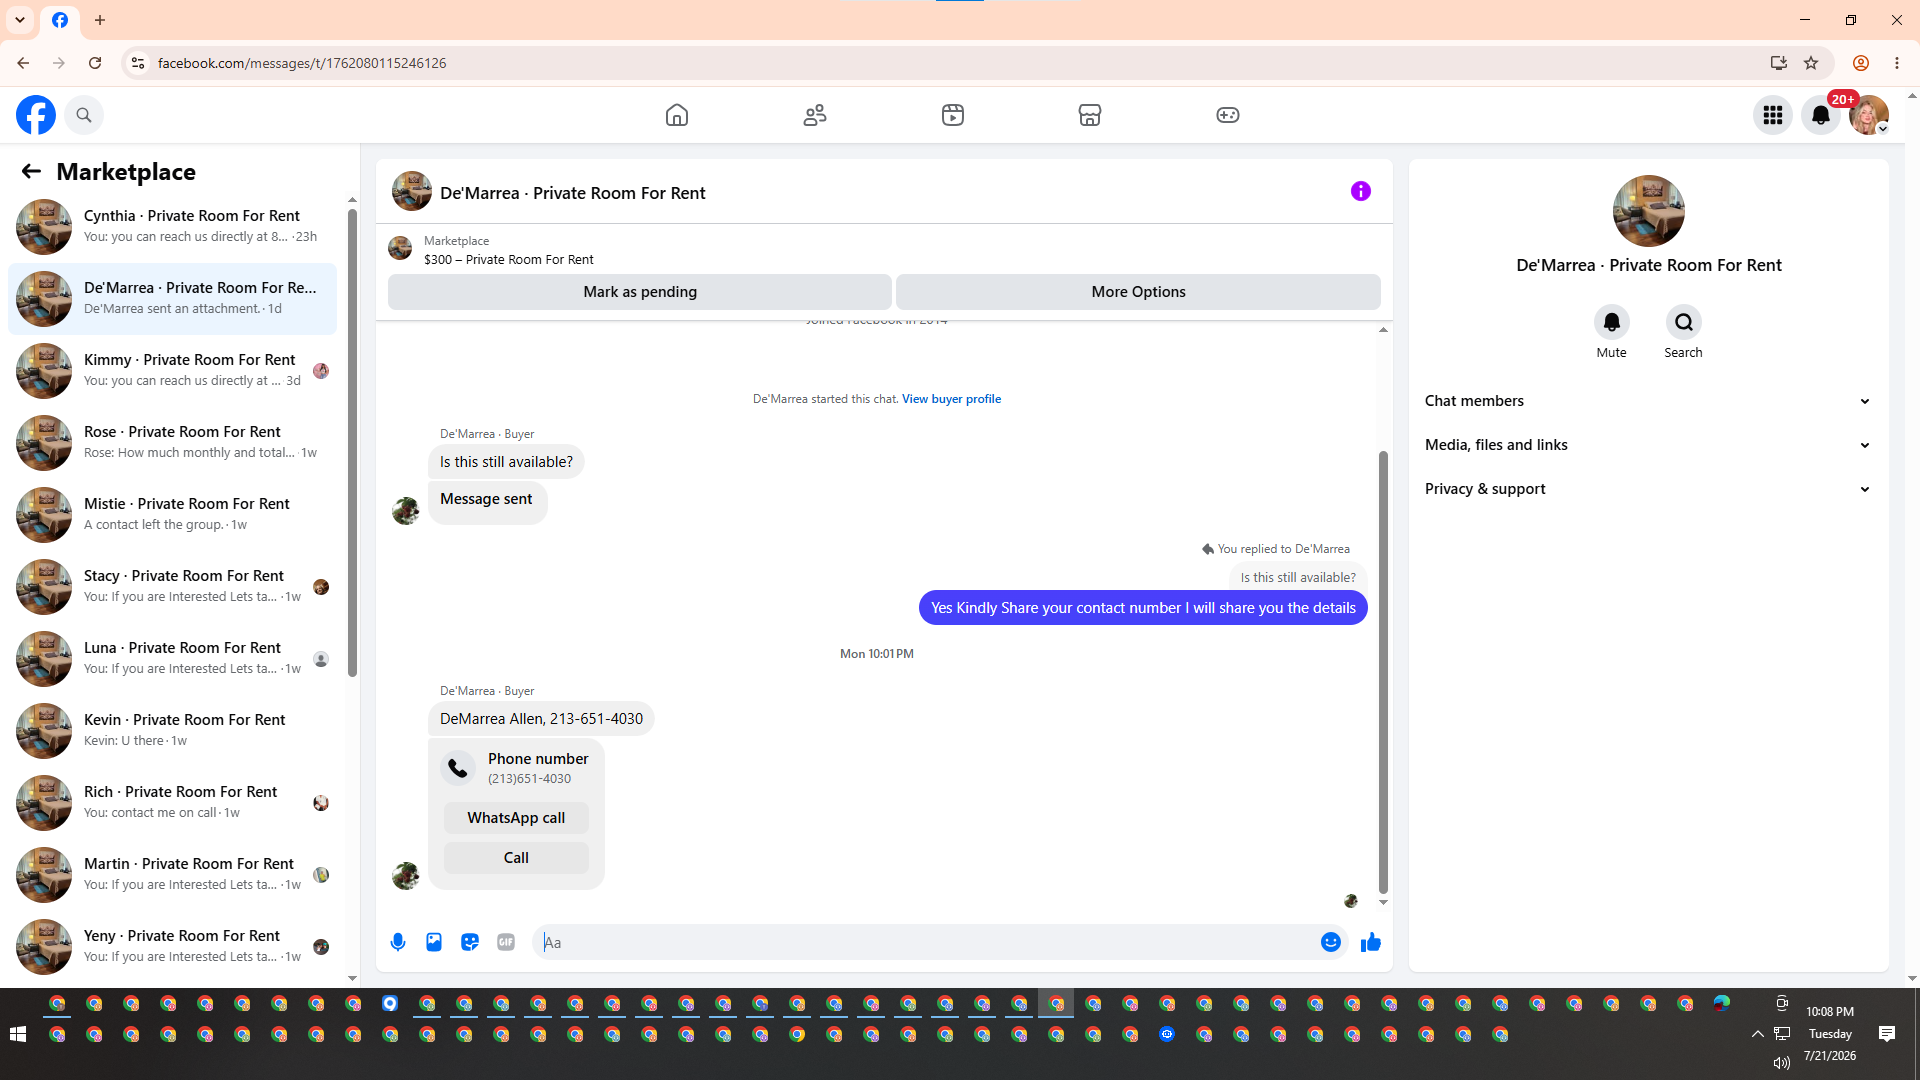Toggle the conversation information panel
Image resolution: width=1920 pixels, height=1080 pixels.
coord(1361,191)
